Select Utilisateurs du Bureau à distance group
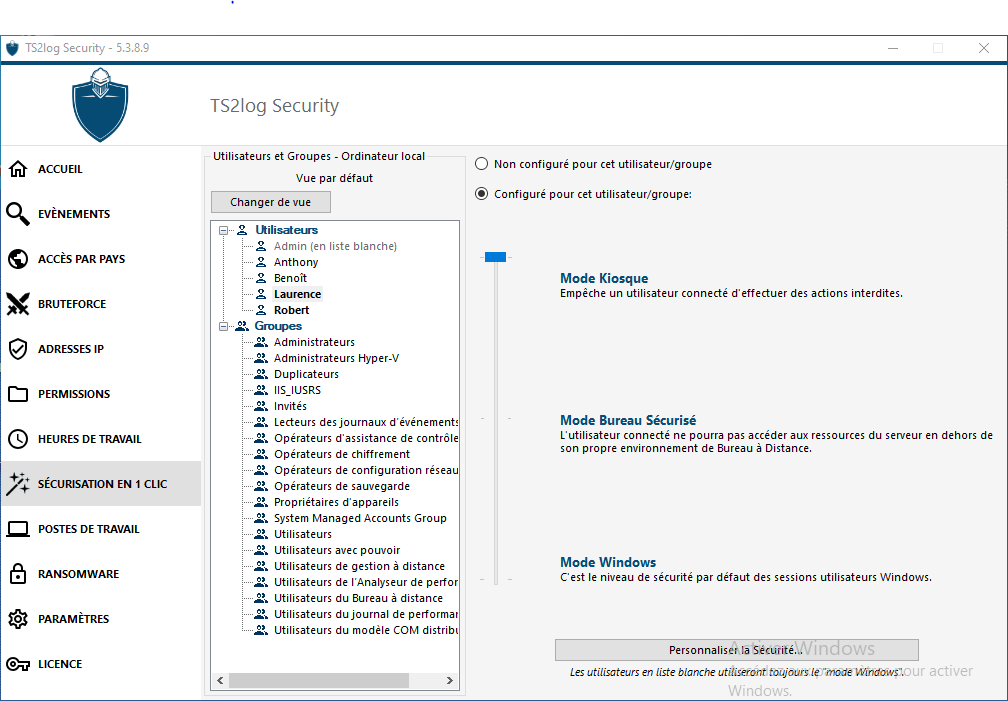1008x701 pixels. (358, 598)
